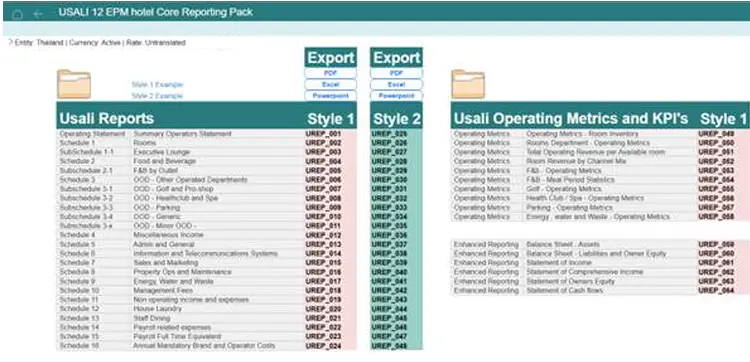Open Style 2 report UREP_027
The image size is (750, 362).
click(389, 152)
